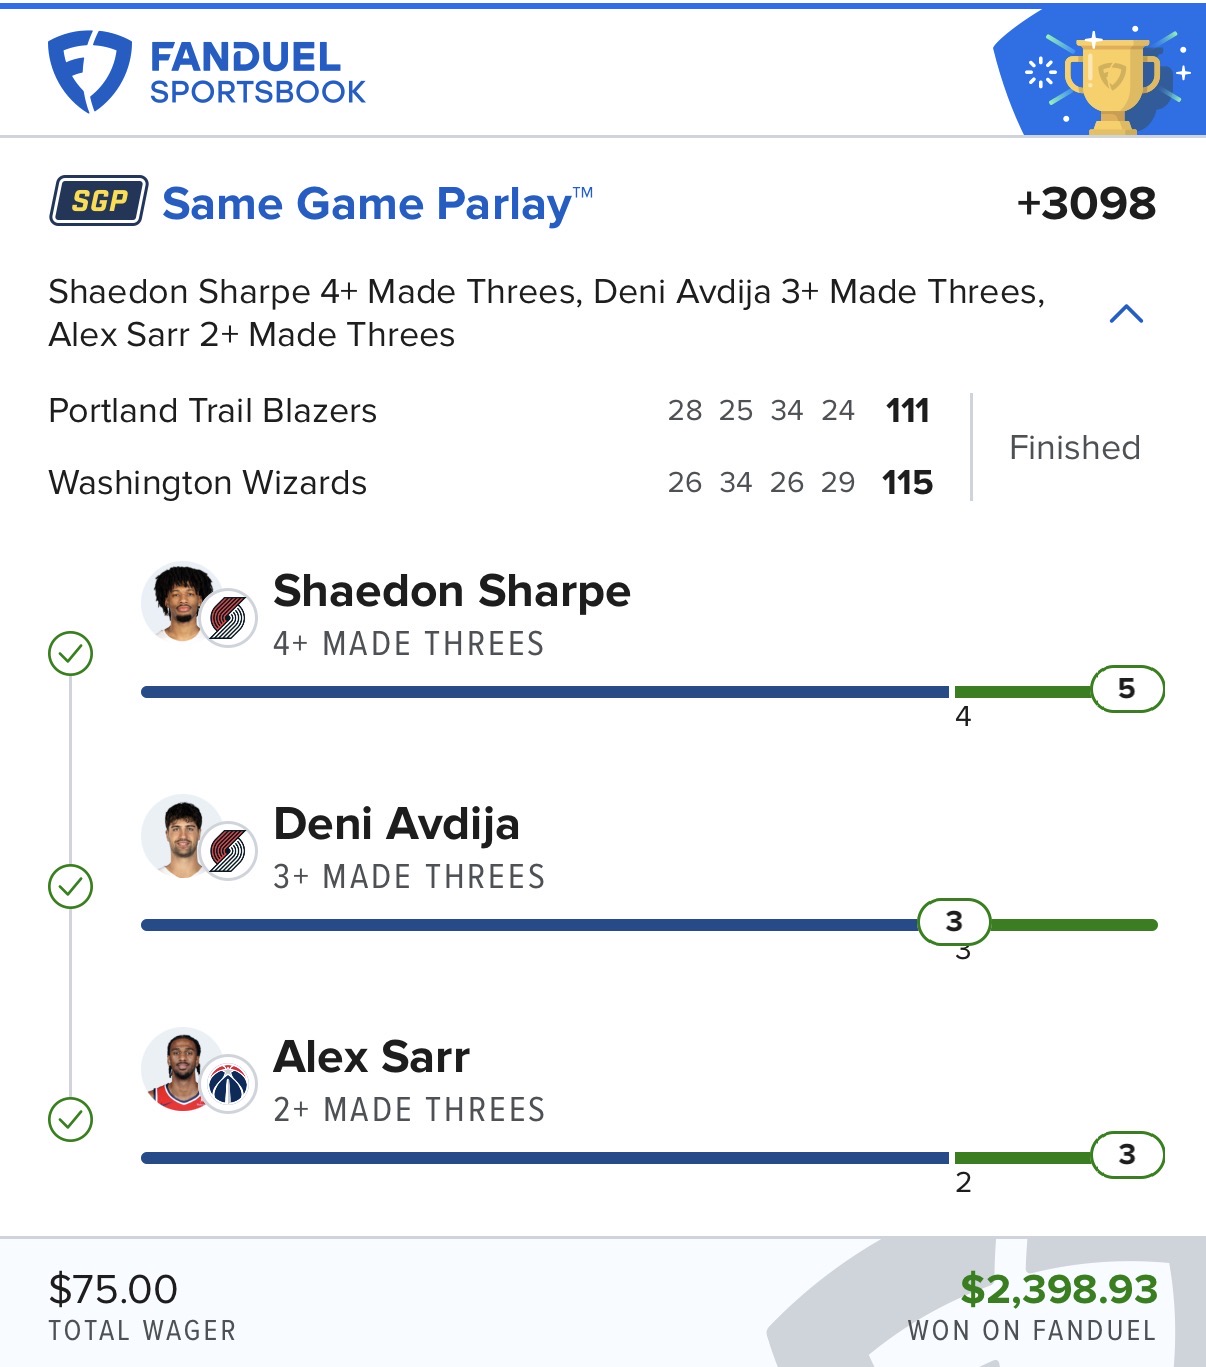Tap Shaedon Sharpe's player headshot
Viewport: 1206px width, 1367px height.
pyautogui.click(x=180, y=601)
